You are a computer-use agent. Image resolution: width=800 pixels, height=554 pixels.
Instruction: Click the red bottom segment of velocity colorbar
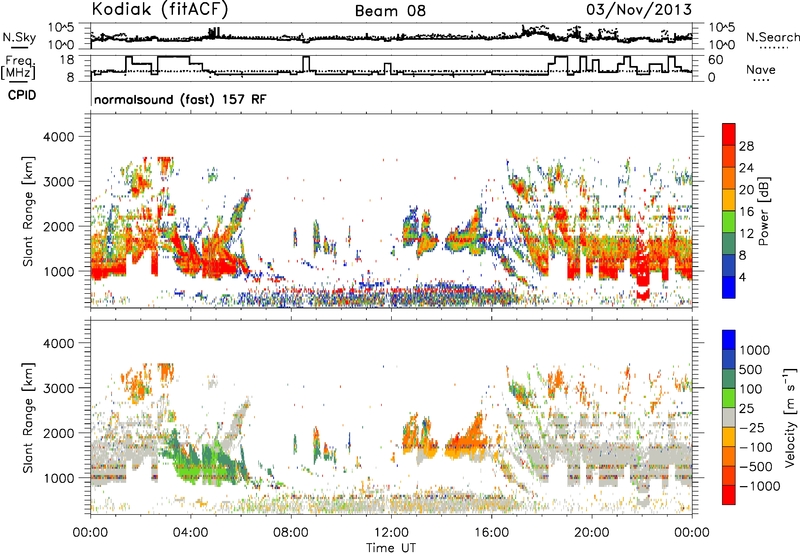point(729,495)
